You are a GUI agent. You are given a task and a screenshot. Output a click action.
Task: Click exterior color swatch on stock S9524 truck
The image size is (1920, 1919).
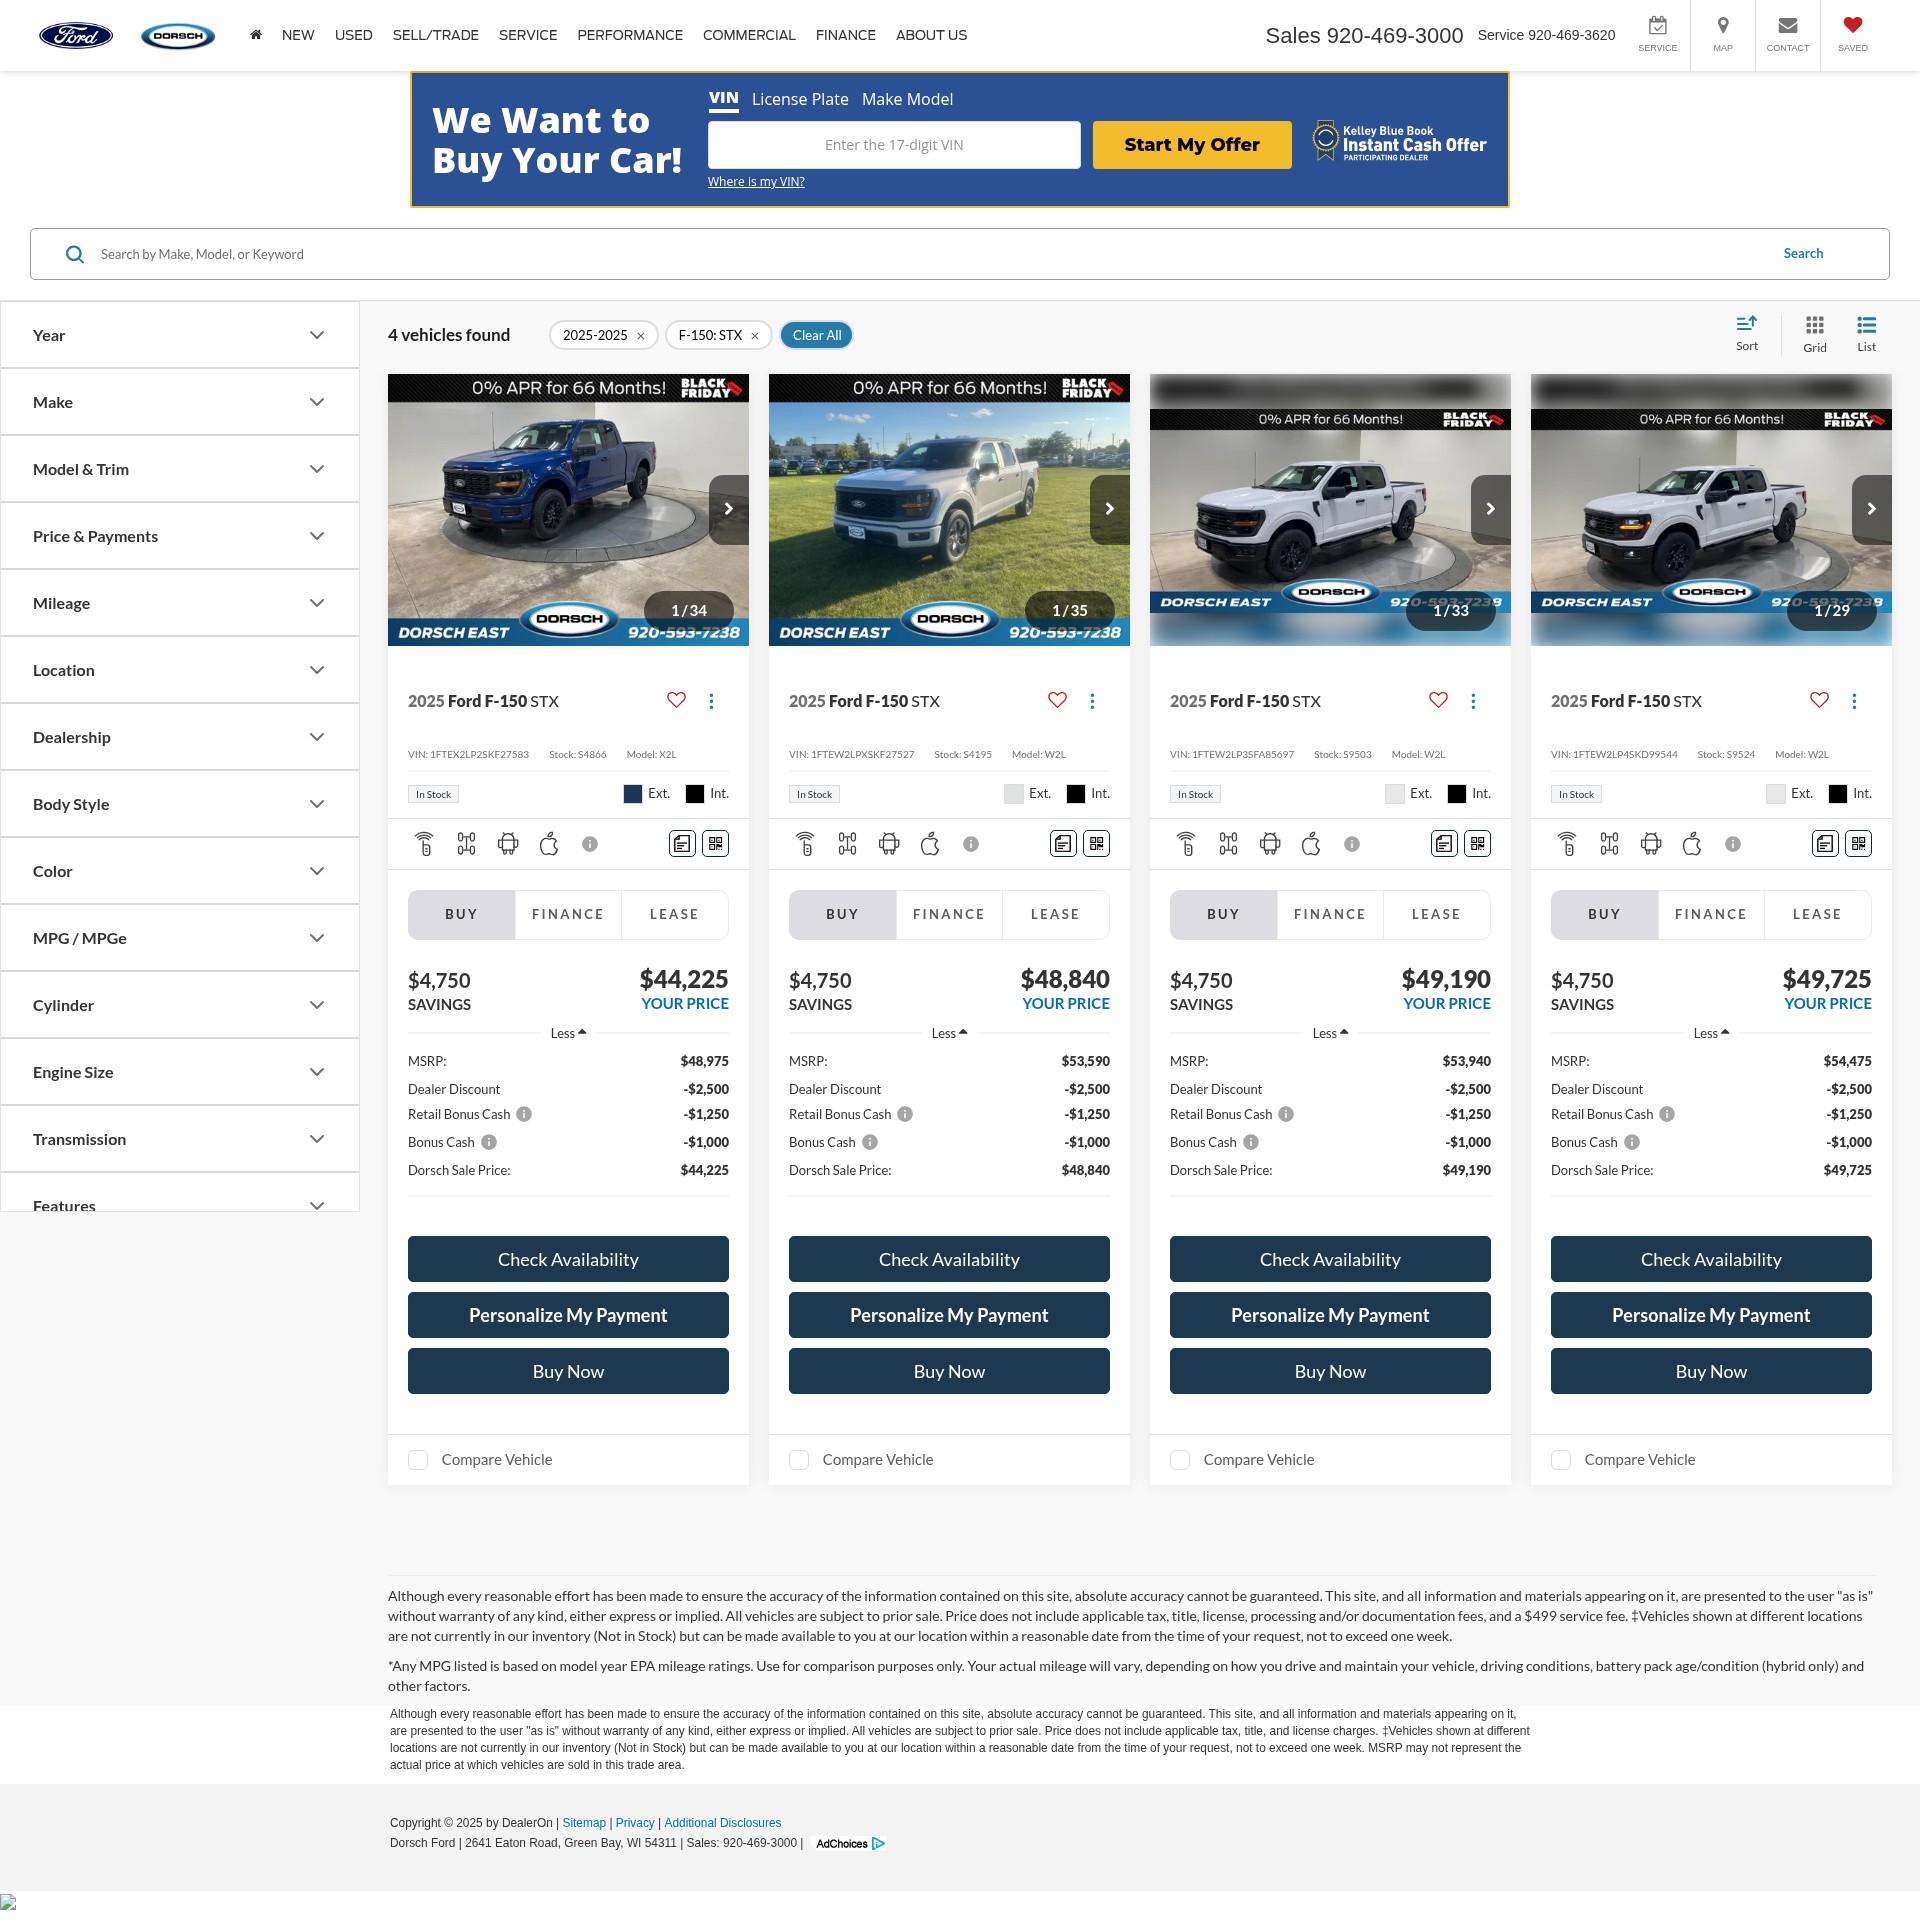[1776, 794]
